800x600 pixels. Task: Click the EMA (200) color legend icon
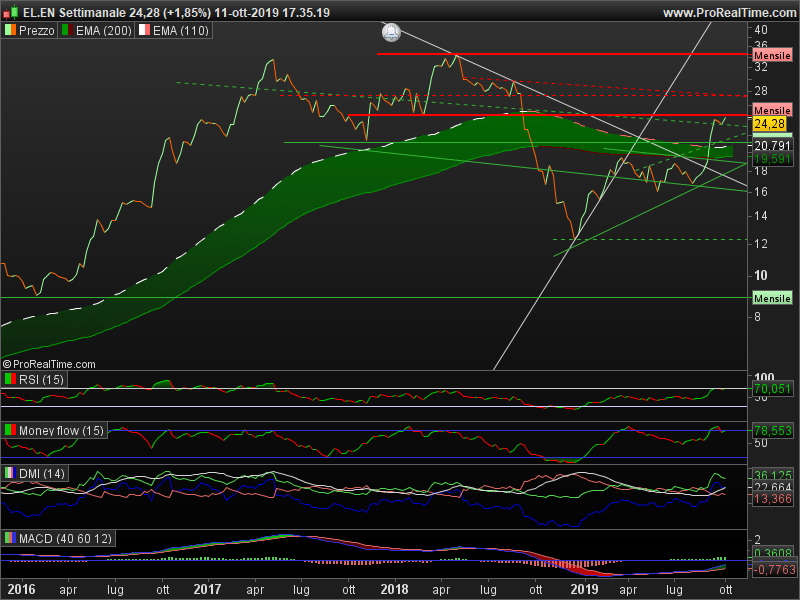point(67,31)
